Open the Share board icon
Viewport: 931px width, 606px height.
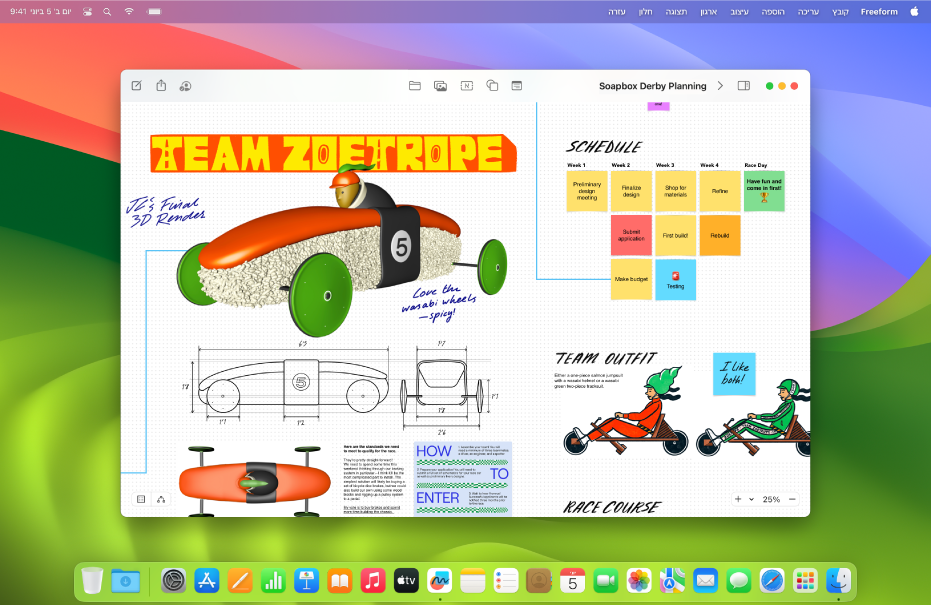coord(161,85)
